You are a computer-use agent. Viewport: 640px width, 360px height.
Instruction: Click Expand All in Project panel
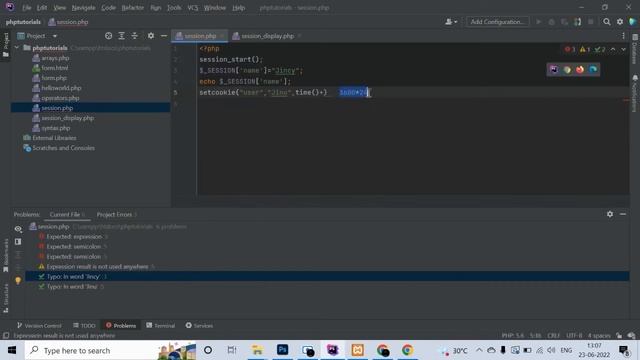tap(122, 36)
